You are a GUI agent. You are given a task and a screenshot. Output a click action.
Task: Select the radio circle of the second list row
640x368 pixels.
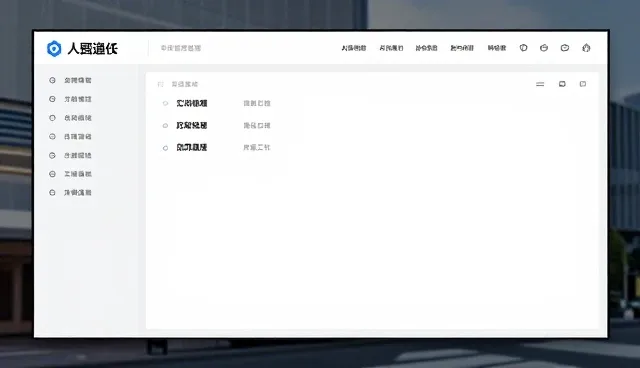point(165,126)
